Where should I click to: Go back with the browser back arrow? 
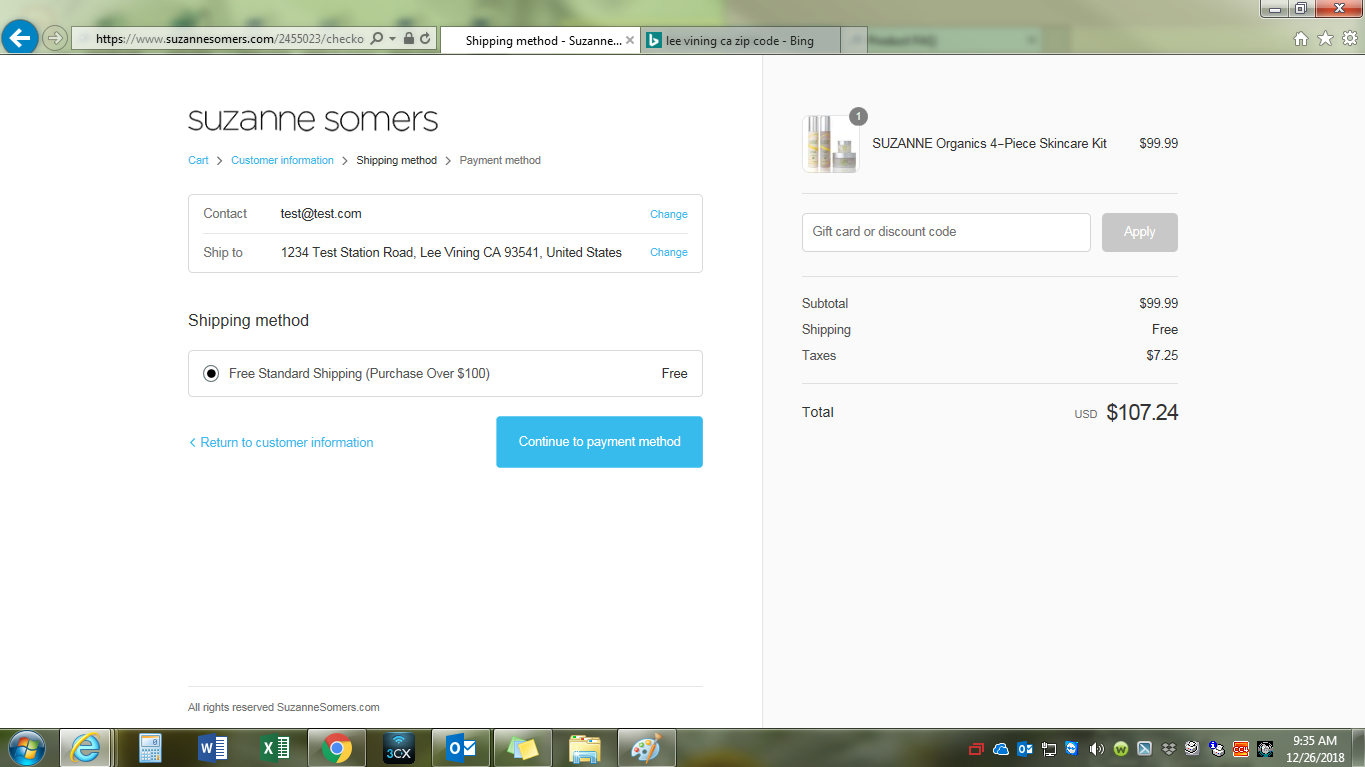tap(19, 38)
